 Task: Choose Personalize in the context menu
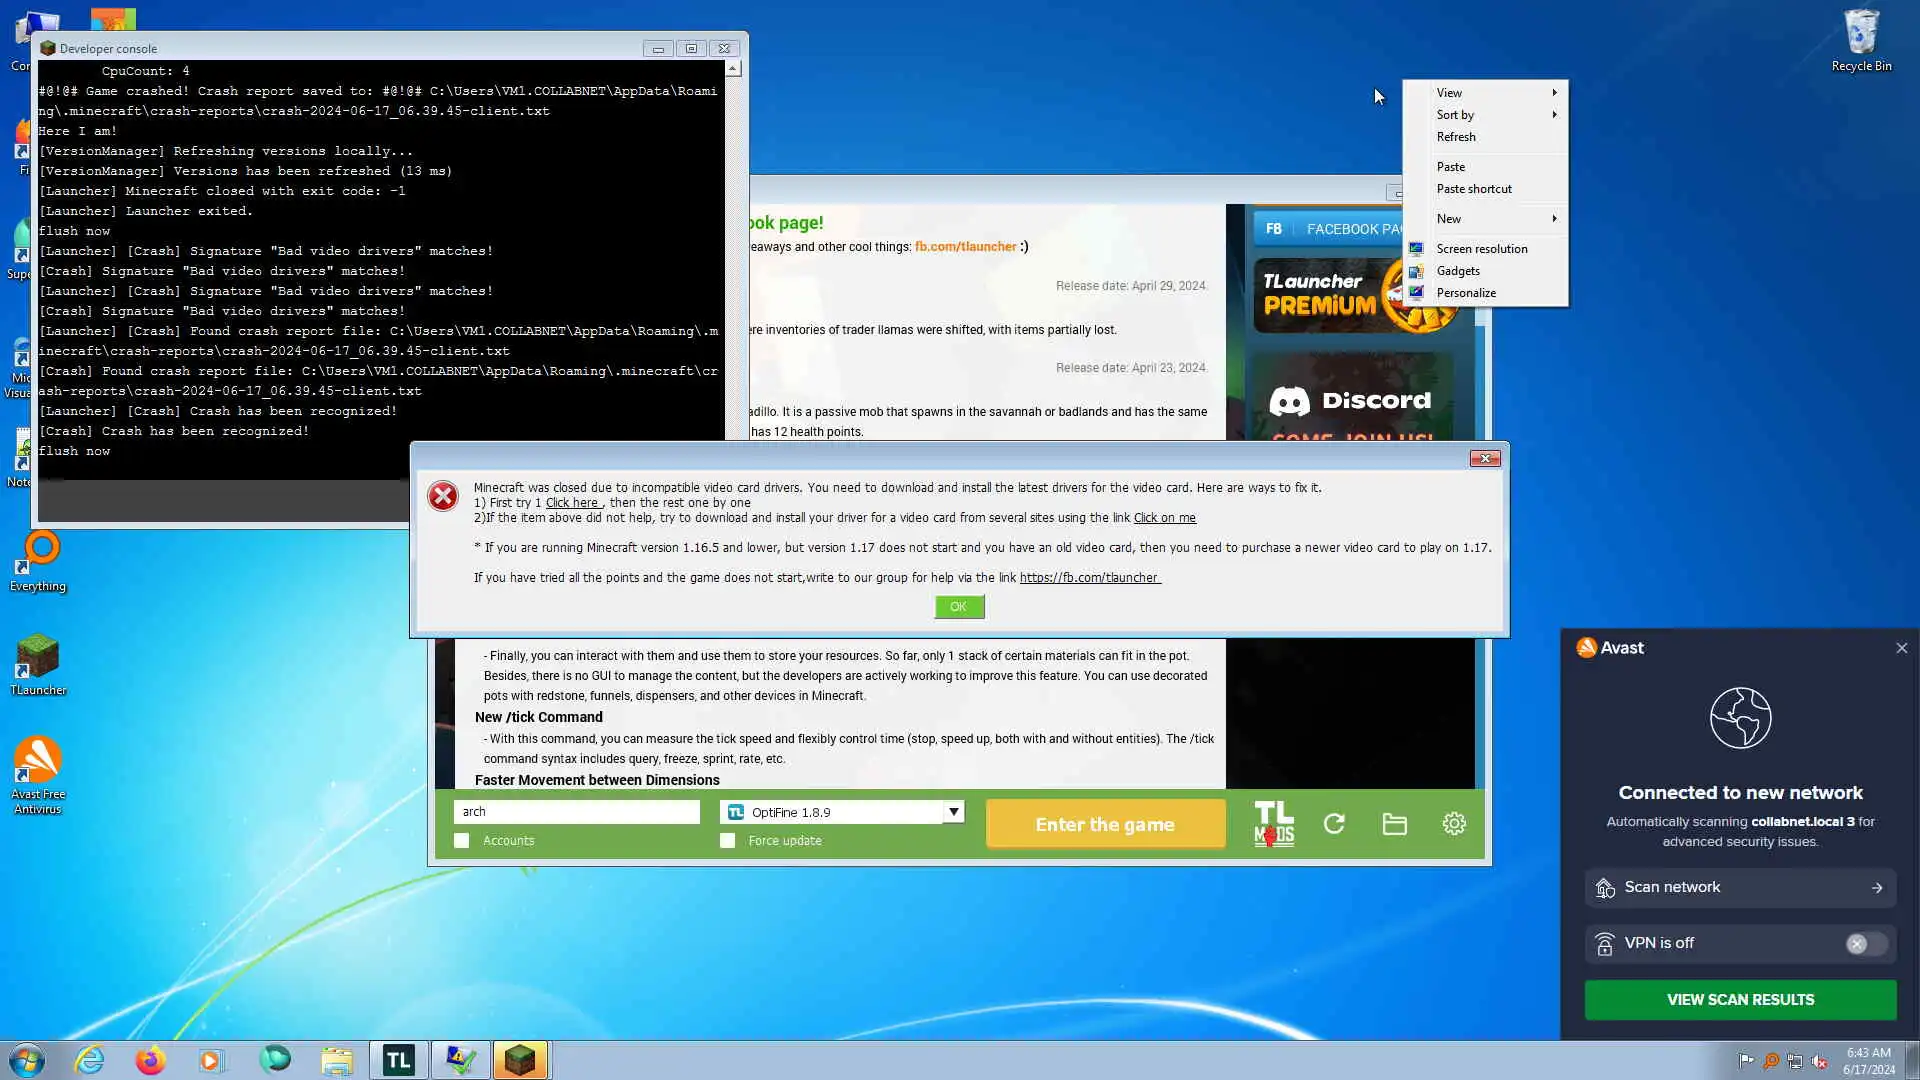[1466, 293]
